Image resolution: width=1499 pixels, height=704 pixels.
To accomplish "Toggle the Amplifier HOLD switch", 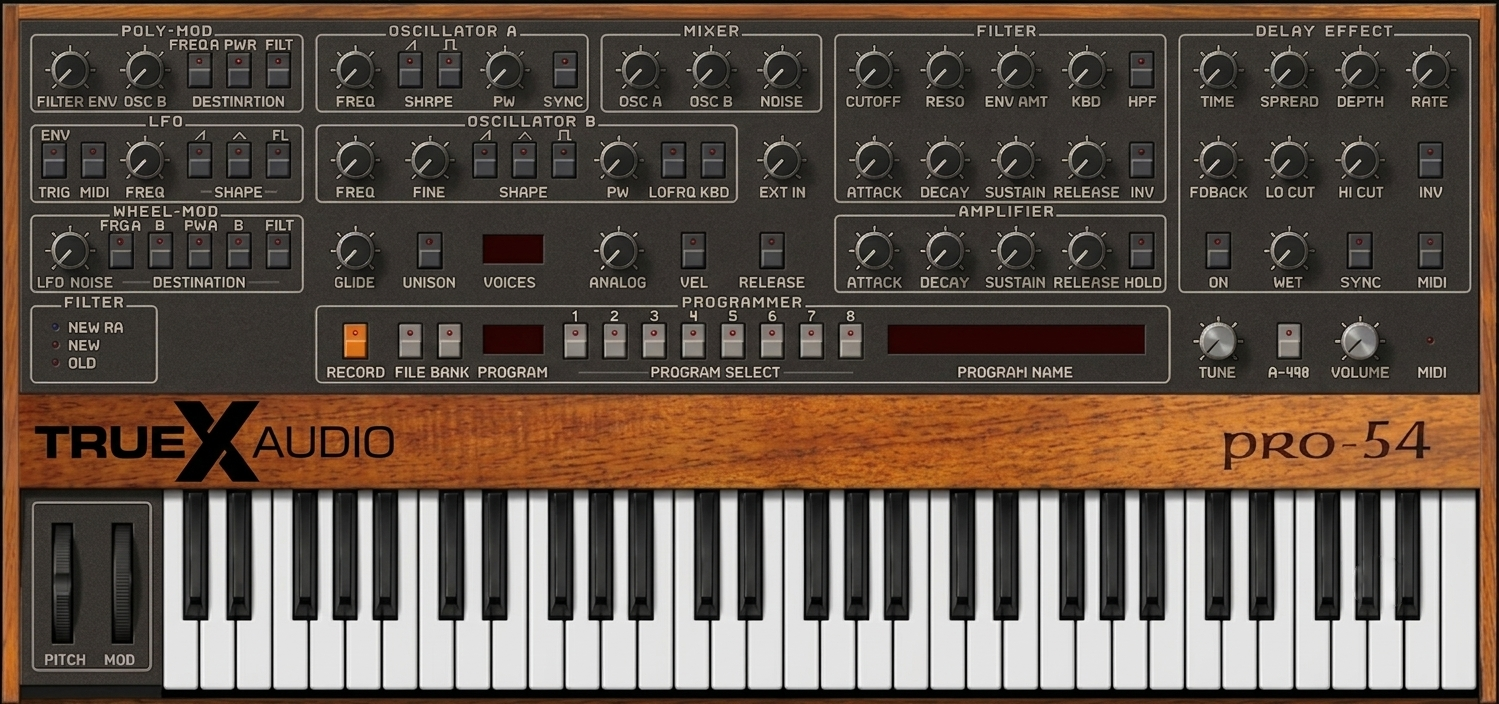I will tap(1141, 250).
